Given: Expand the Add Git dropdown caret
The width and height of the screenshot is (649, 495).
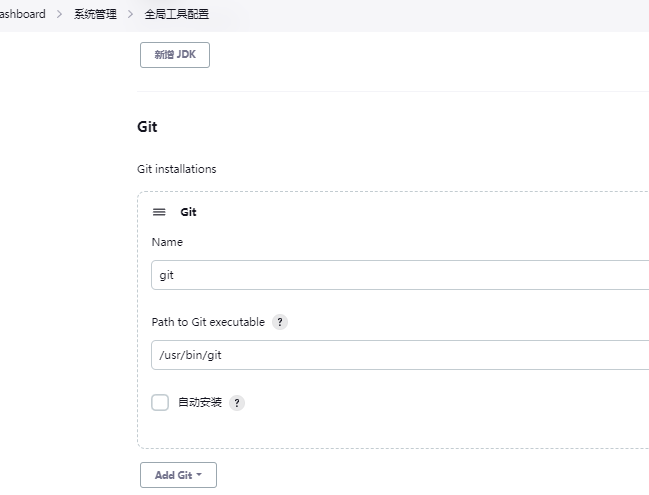Looking at the screenshot, I should 199,474.
